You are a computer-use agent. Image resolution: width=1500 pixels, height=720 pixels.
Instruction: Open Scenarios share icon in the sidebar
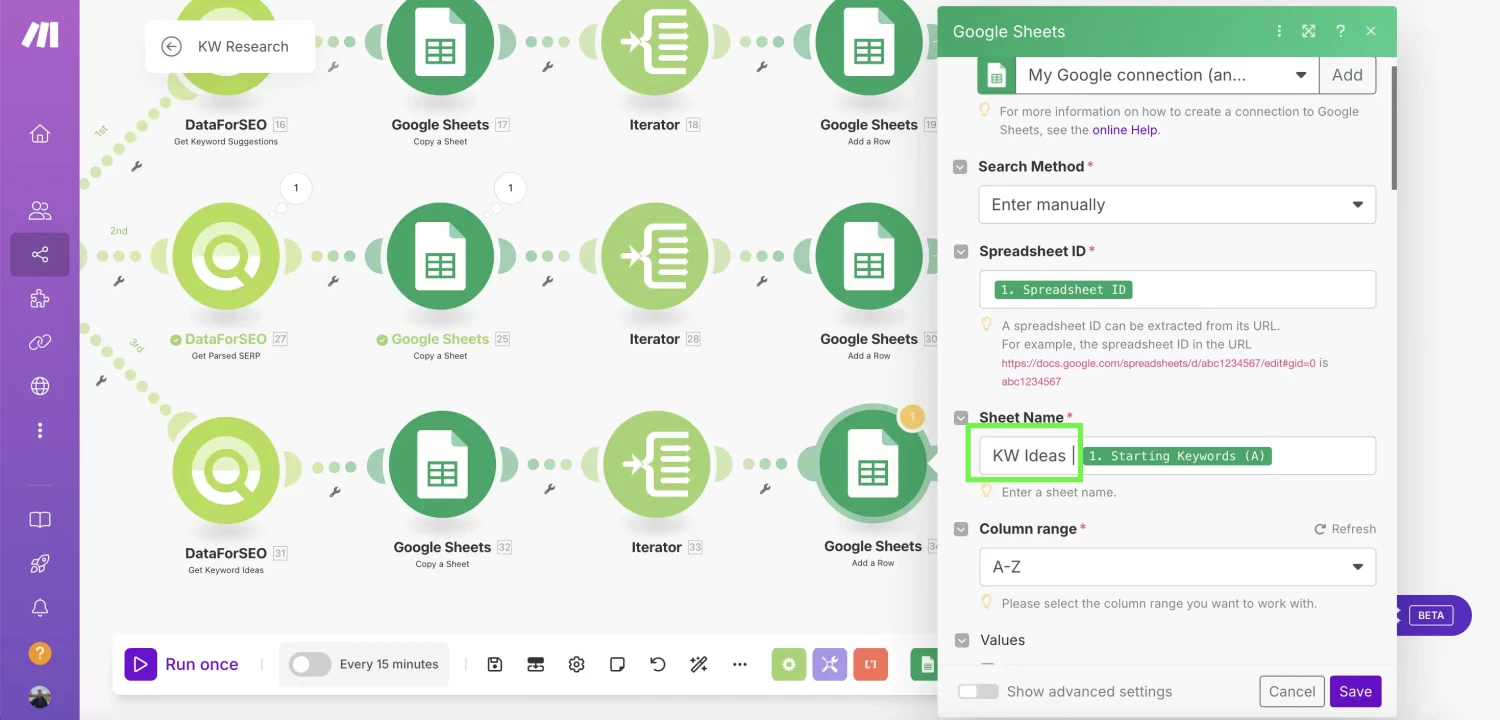click(x=40, y=255)
